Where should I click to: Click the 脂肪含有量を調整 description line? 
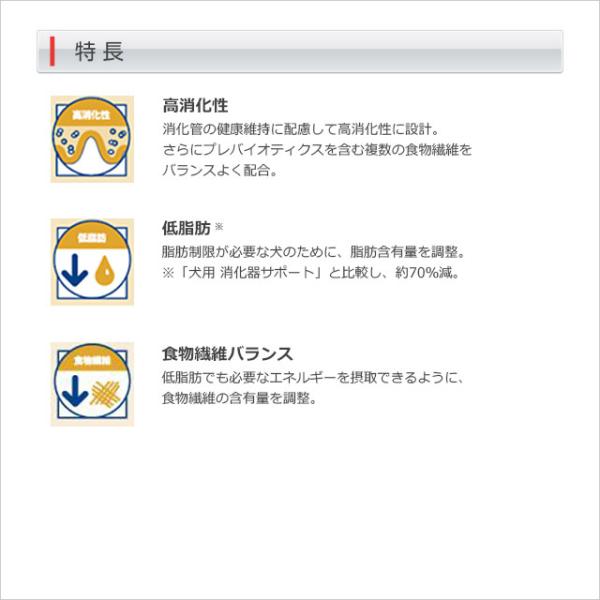pos(314,252)
